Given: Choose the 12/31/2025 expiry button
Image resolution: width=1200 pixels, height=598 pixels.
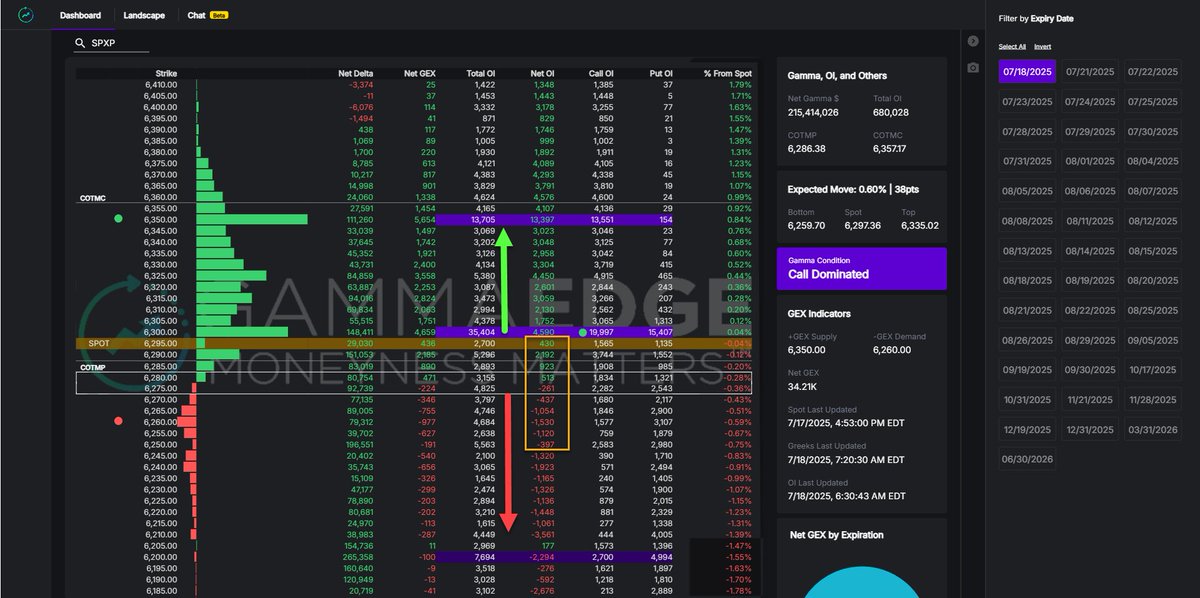Looking at the screenshot, I should point(1090,429).
